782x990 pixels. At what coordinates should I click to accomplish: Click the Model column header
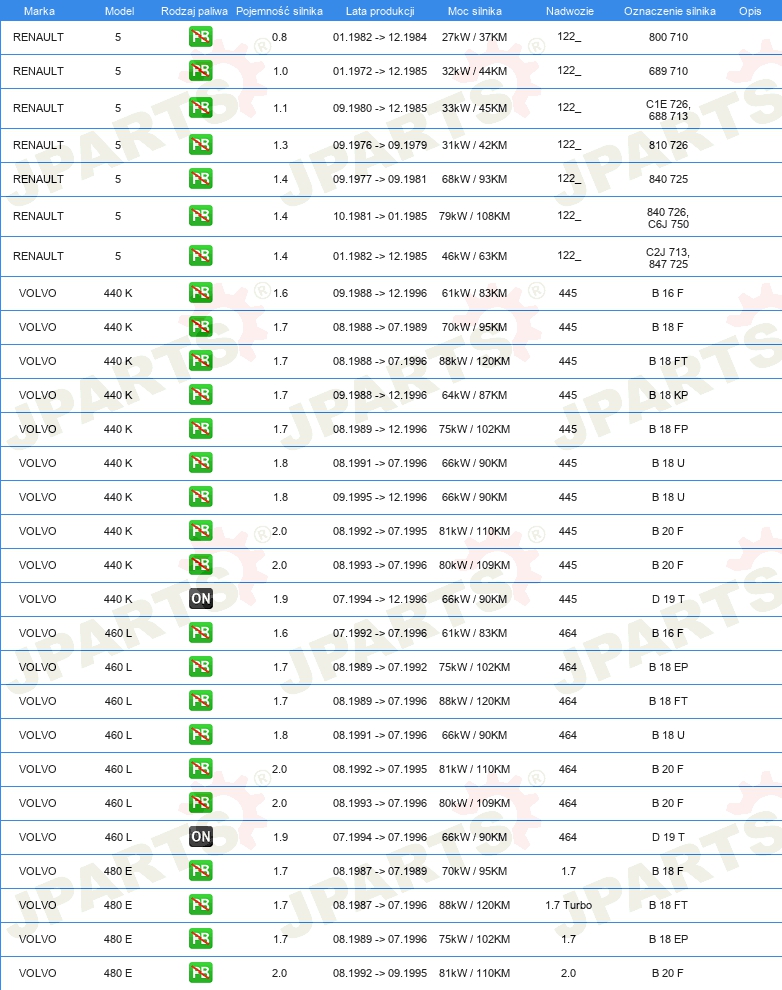coord(119,11)
